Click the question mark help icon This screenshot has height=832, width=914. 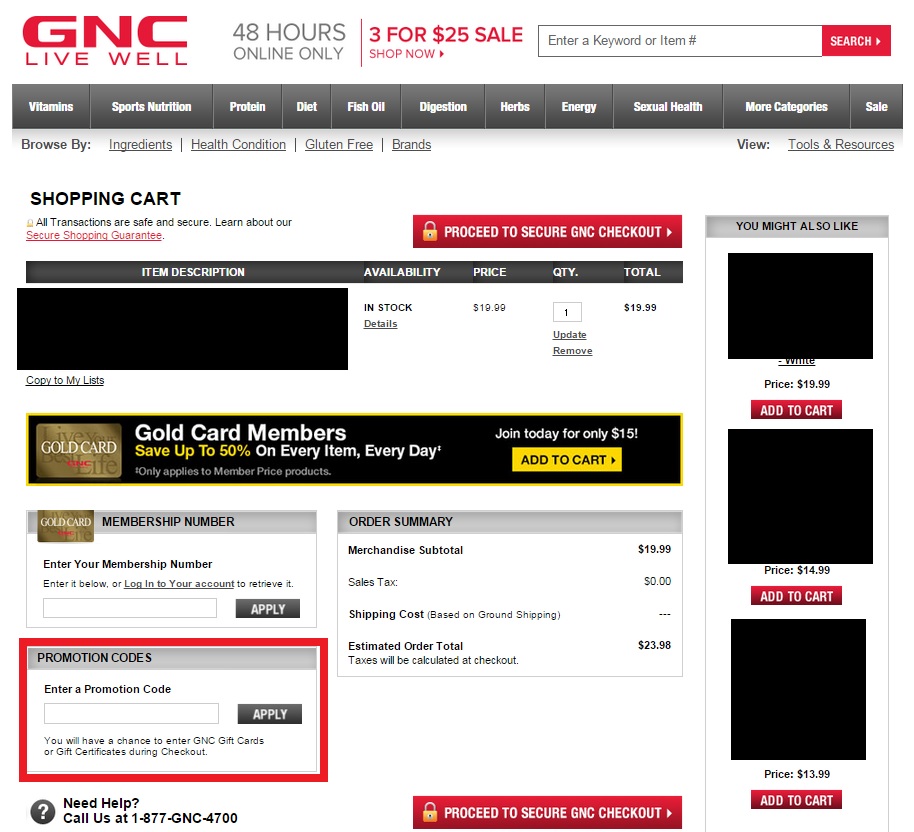tap(43, 811)
